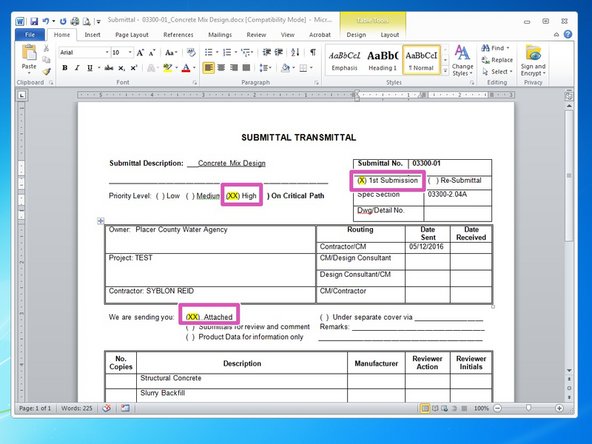592x444 pixels.
Task: Start a numbered list
Action: [x=227, y=52]
